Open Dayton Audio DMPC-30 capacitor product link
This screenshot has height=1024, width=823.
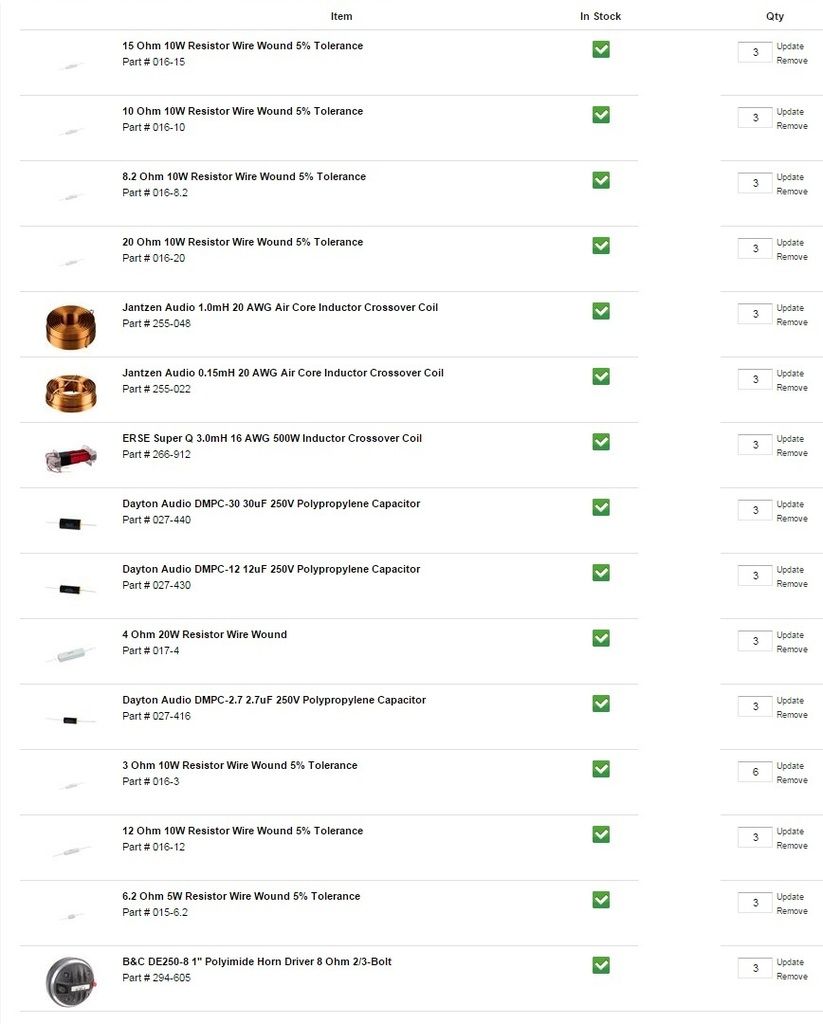(271, 504)
